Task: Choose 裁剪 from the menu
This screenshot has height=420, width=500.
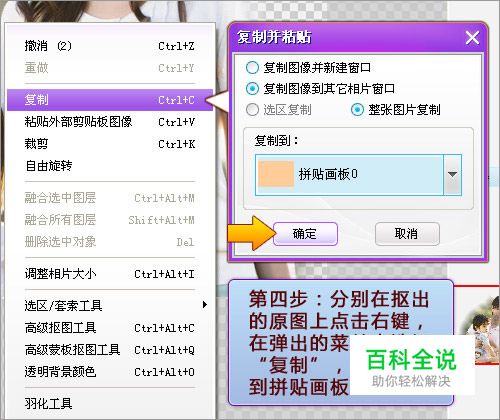Action: (110, 144)
